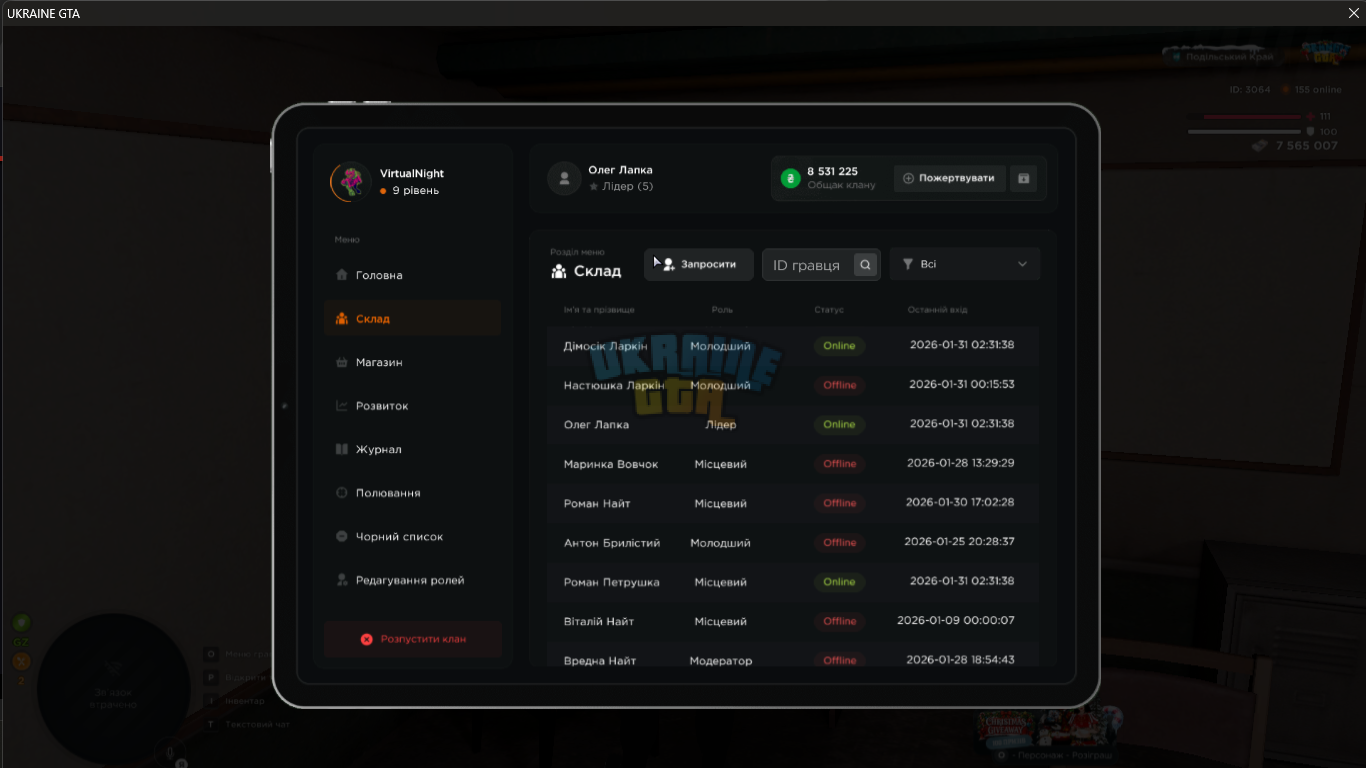Click the Пожертвувати donate button
This screenshot has width=1366, height=768.
[949, 178]
